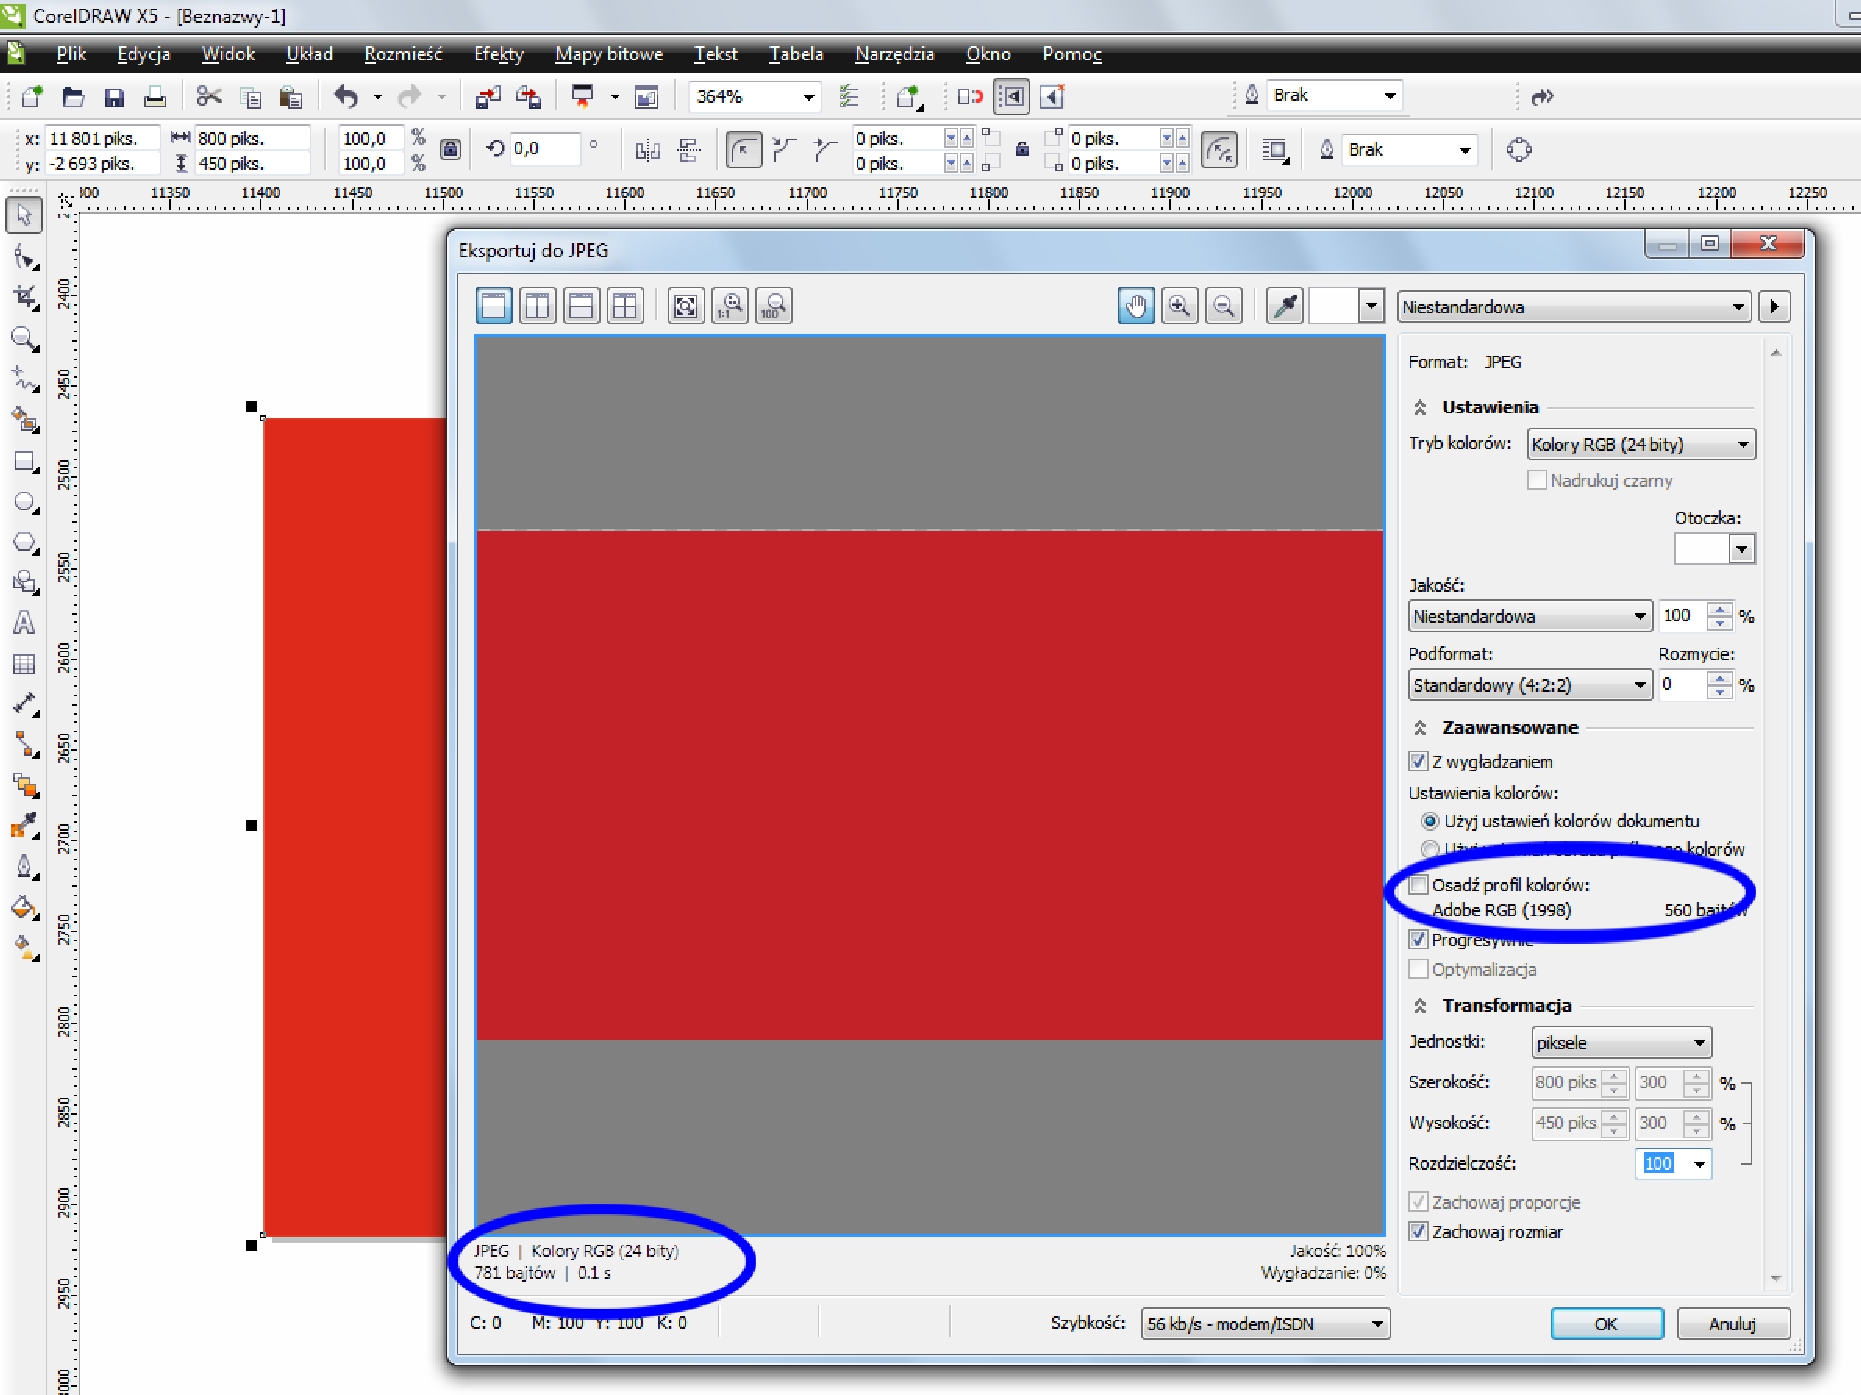Screen dimensions: 1861x1395
Task: Switch to two vertical previews layout
Action: (x=537, y=306)
